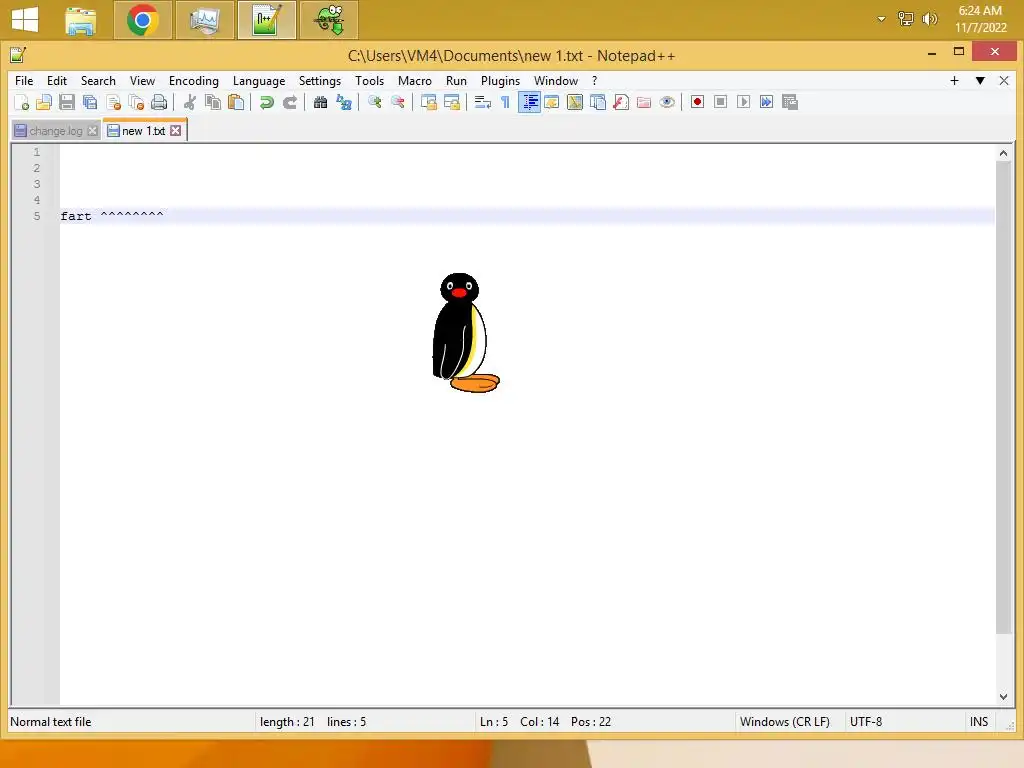Click the plus new-tab button

click(954, 80)
